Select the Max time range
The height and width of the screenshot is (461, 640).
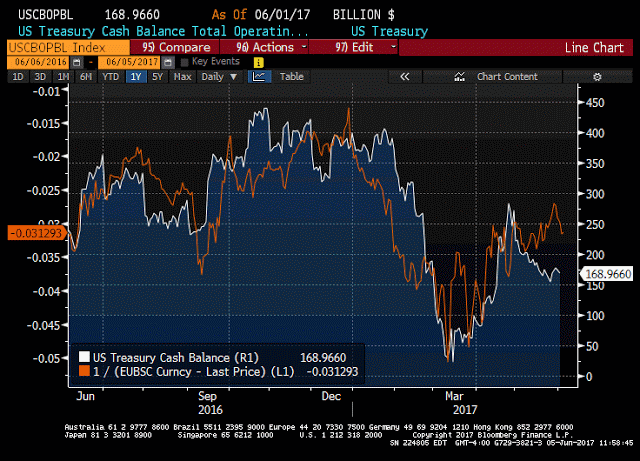coord(182,77)
